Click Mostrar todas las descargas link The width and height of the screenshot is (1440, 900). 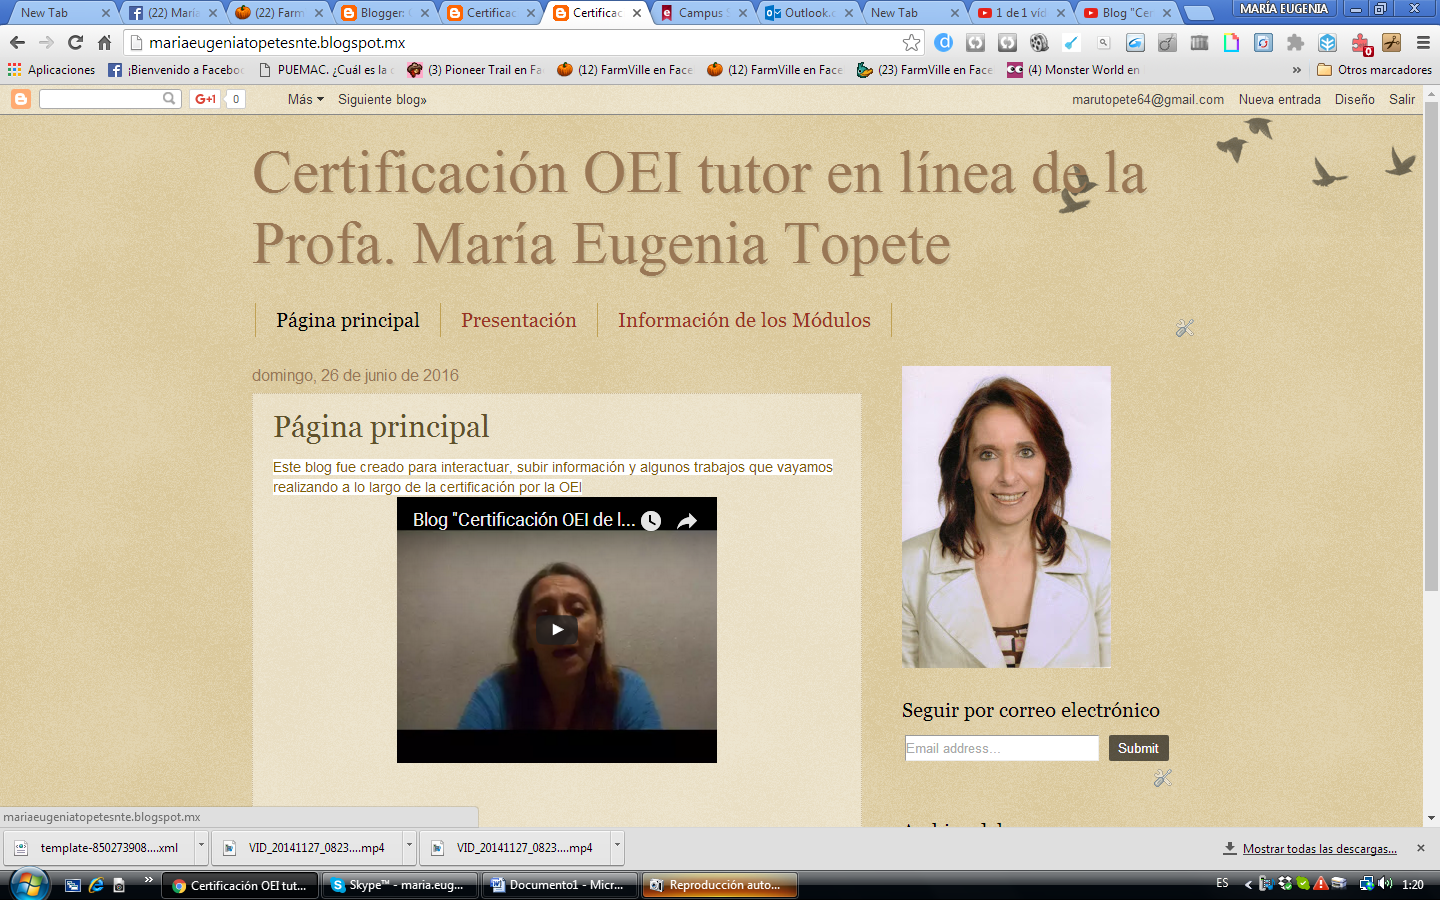tap(1319, 848)
